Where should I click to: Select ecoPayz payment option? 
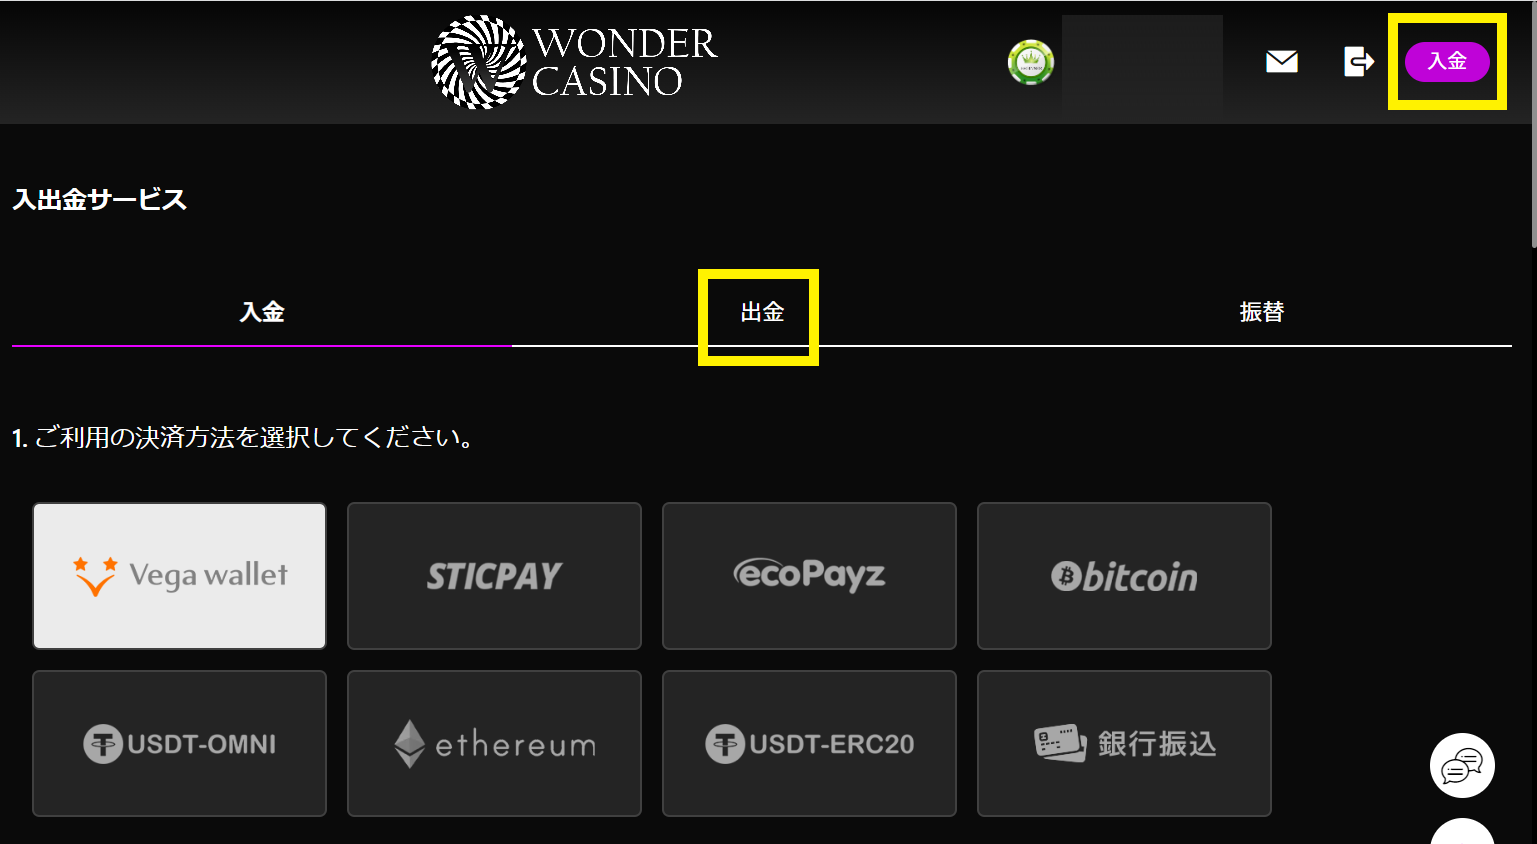(x=809, y=576)
